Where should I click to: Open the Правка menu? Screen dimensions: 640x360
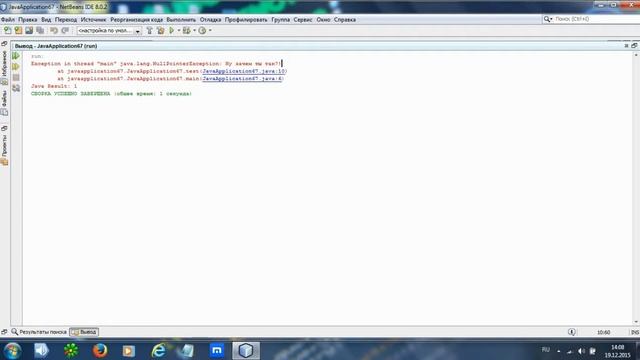click(x=28, y=20)
